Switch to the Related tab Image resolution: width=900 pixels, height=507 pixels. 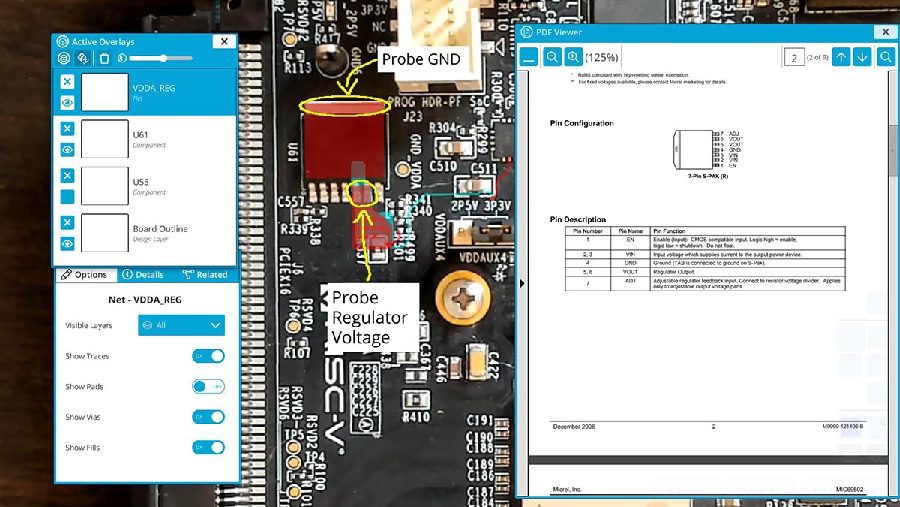pos(205,274)
